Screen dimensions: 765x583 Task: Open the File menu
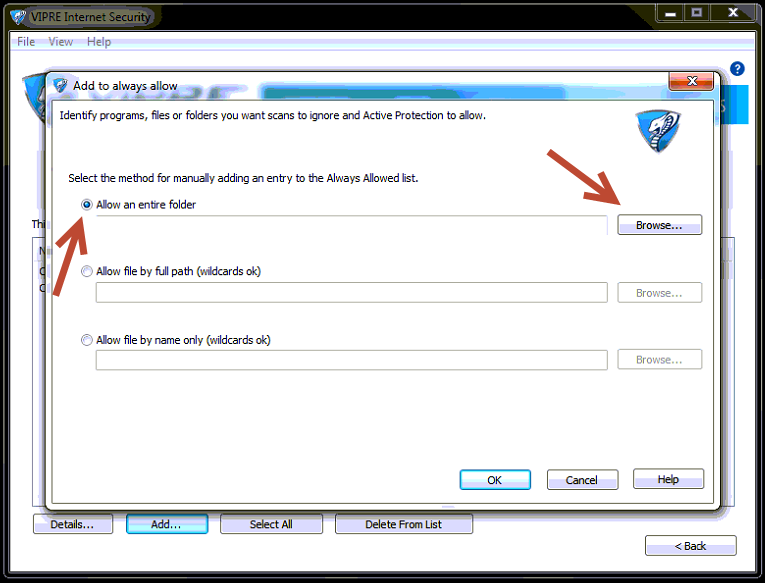click(x=26, y=42)
